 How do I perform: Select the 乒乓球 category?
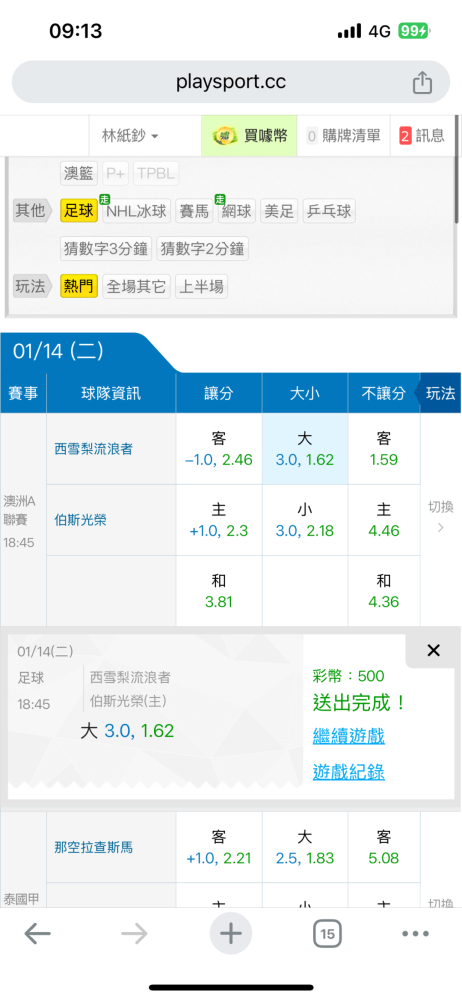pos(329,210)
